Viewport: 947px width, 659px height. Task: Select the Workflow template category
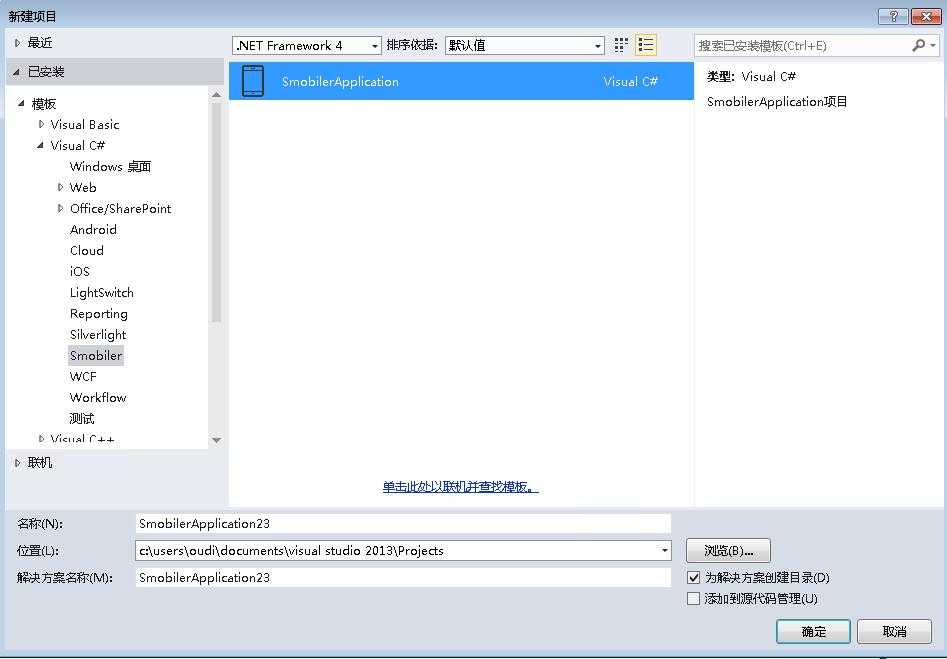click(x=98, y=397)
